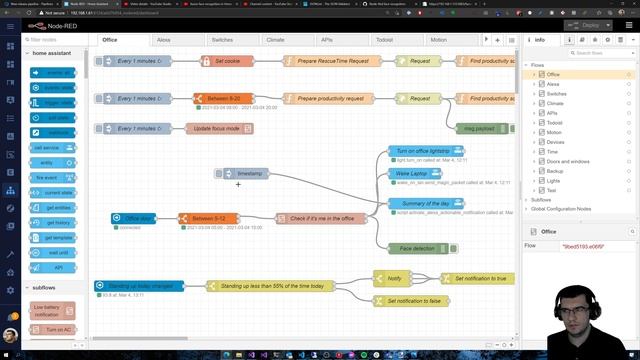Open the Context data sidebar icon
The width and height of the screenshot is (640, 360).
point(620,40)
